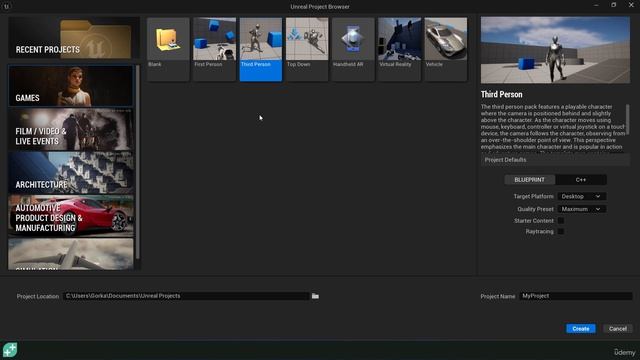The image size is (640, 360).
Task: Click the Quality Preset label
Action: (x=535, y=209)
